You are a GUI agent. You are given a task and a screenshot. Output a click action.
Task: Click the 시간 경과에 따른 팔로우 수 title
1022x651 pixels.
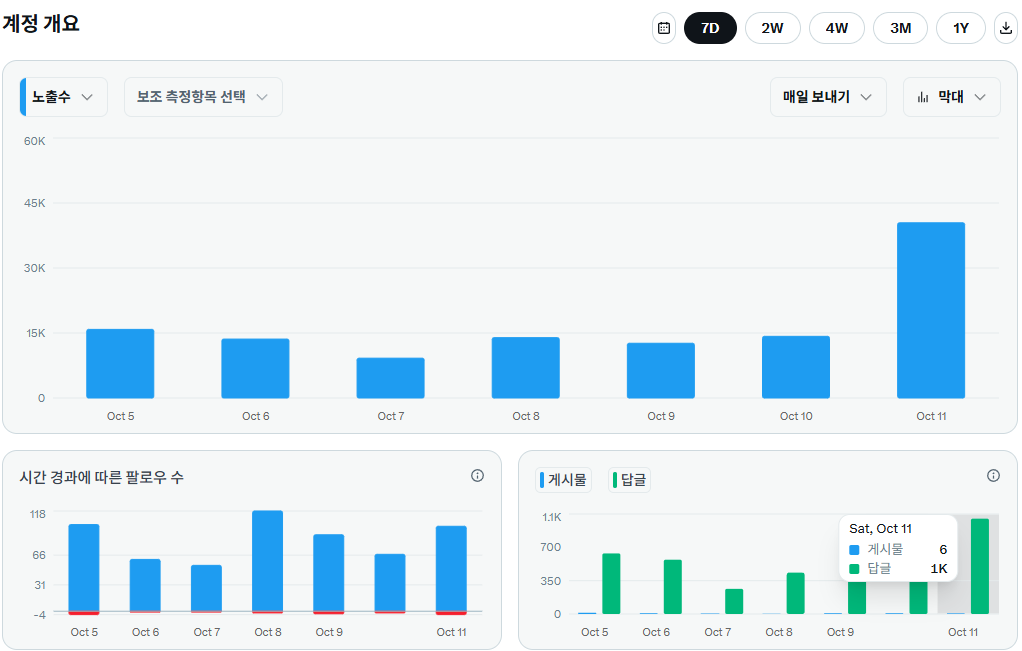(x=102, y=478)
